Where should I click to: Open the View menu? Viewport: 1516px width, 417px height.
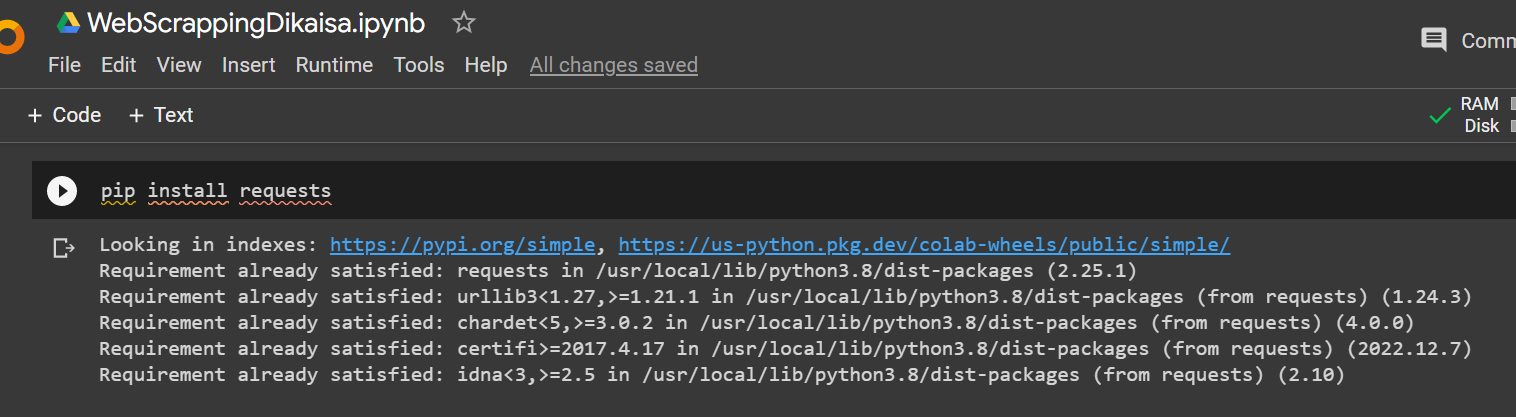(x=179, y=65)
